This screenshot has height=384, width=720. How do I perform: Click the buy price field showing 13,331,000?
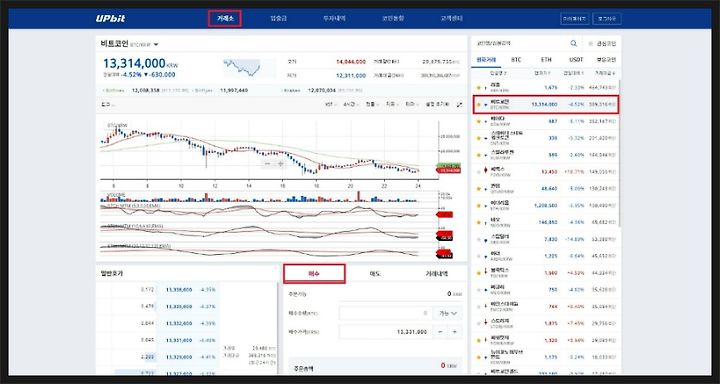coord(385,332)
